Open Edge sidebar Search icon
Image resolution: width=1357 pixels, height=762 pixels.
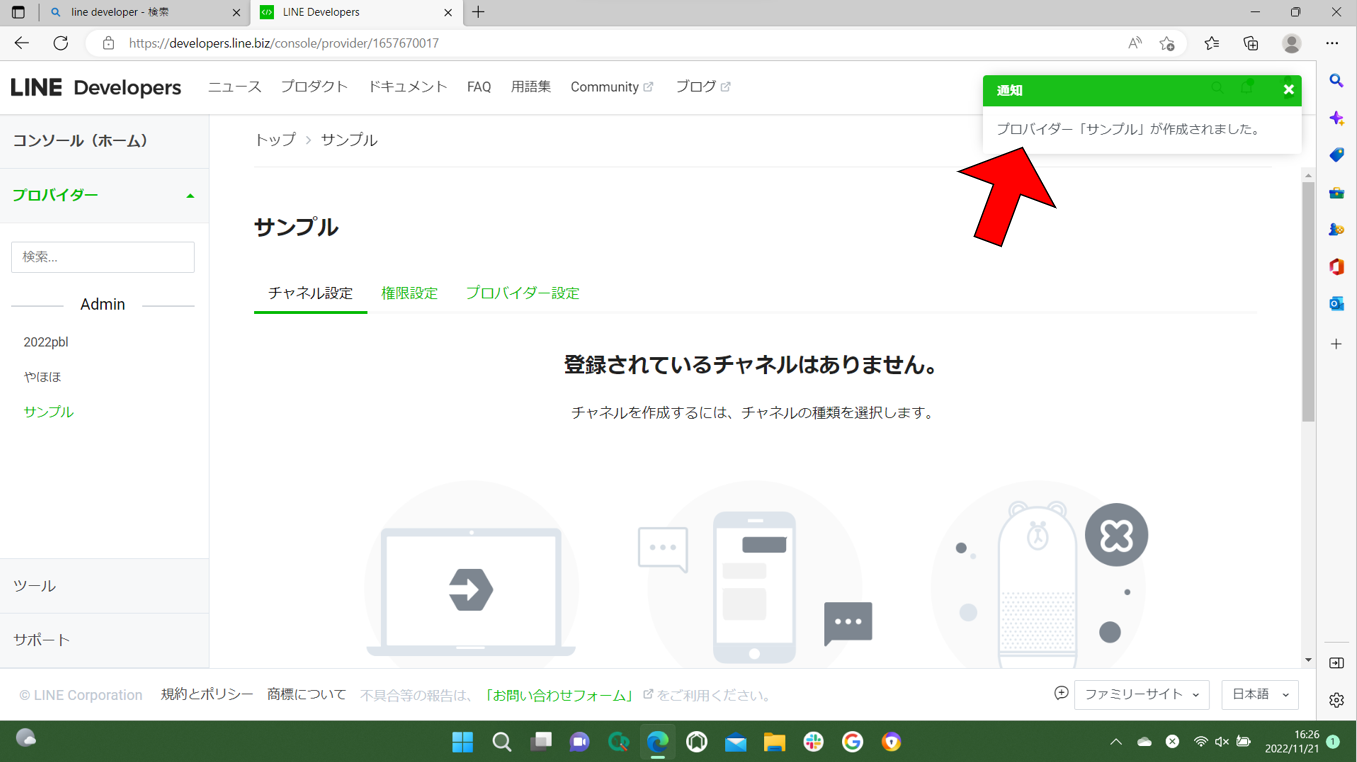[x=1336, y=81]
